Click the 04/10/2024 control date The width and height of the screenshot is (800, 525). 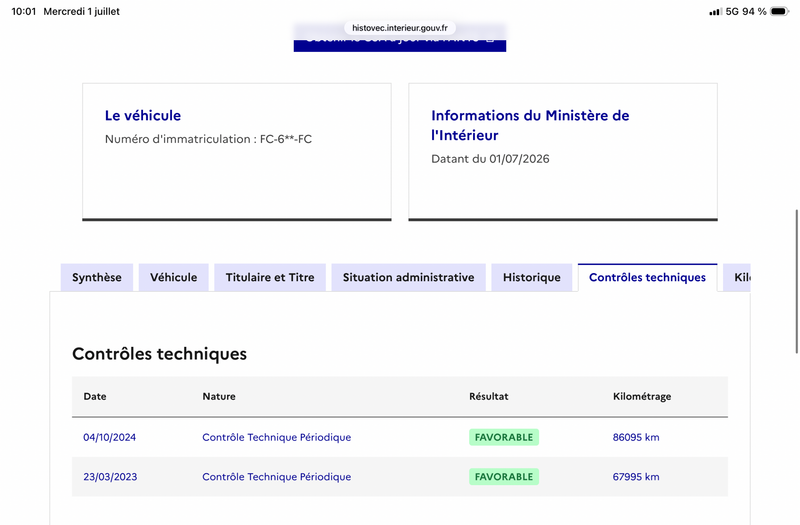click(x=110, y=437)
